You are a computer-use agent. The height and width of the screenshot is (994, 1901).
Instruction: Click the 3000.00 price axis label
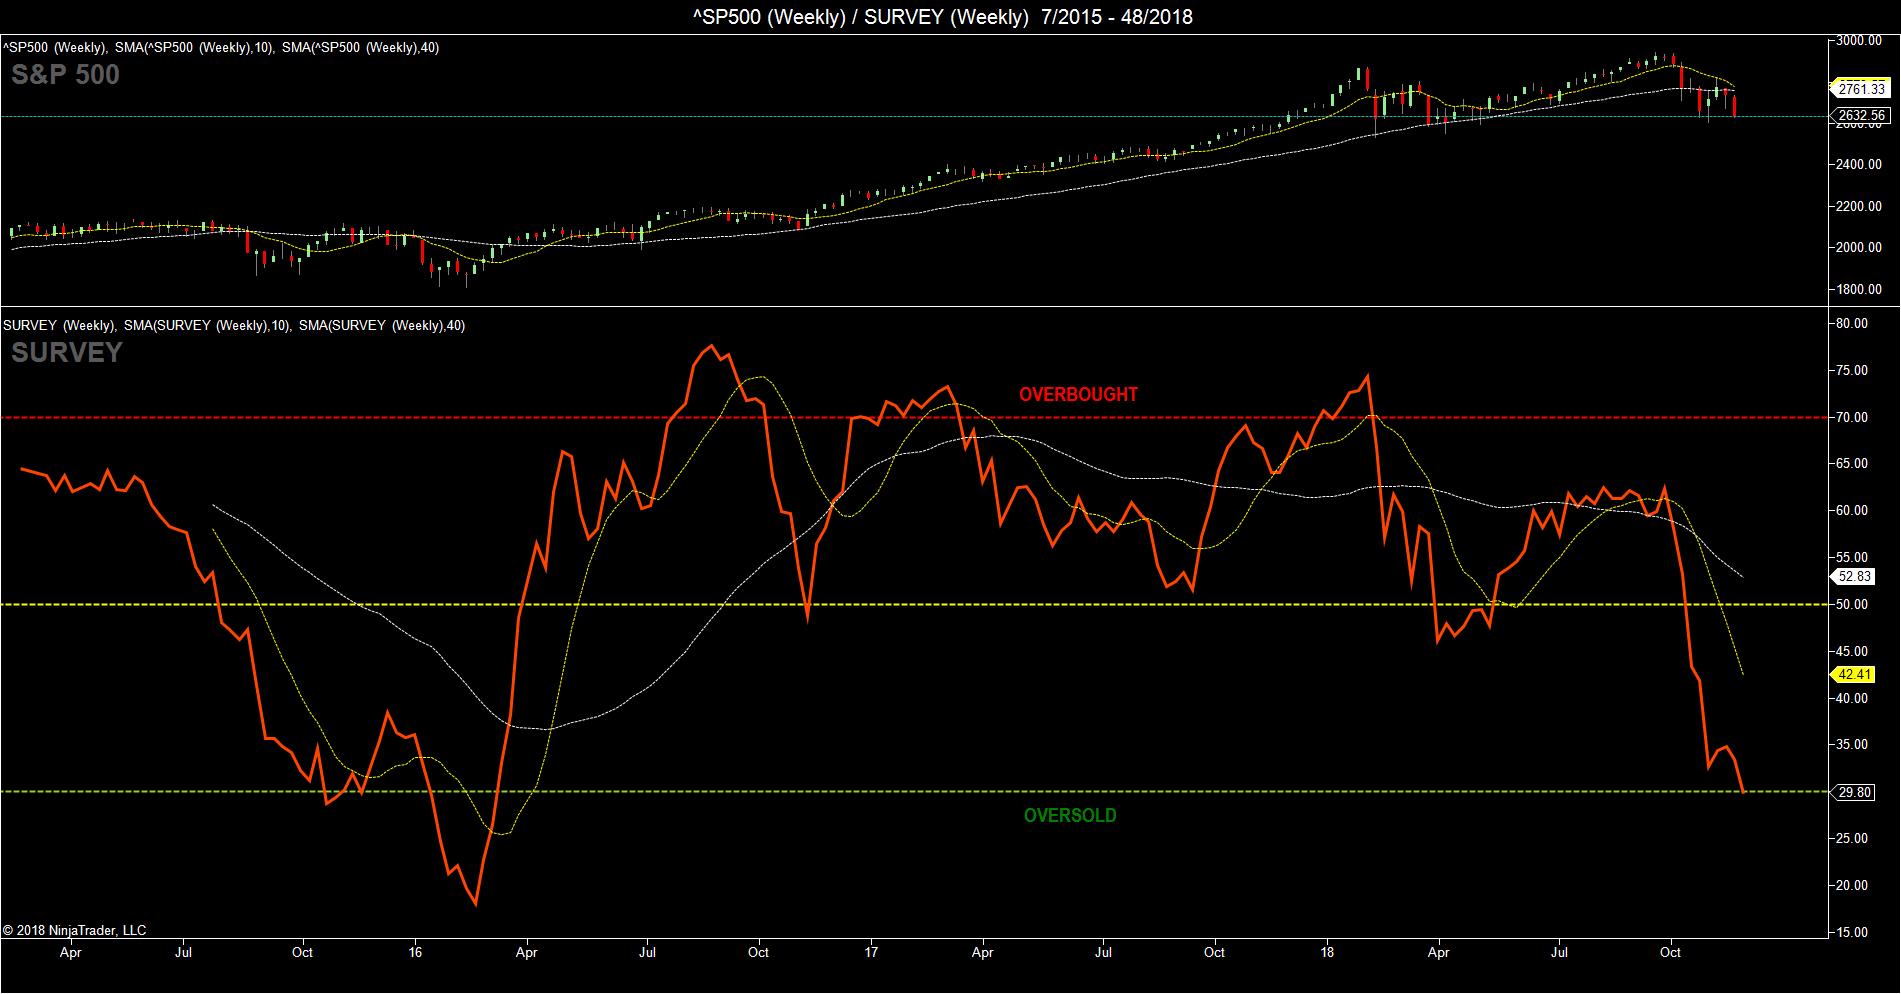[1859, 40]
